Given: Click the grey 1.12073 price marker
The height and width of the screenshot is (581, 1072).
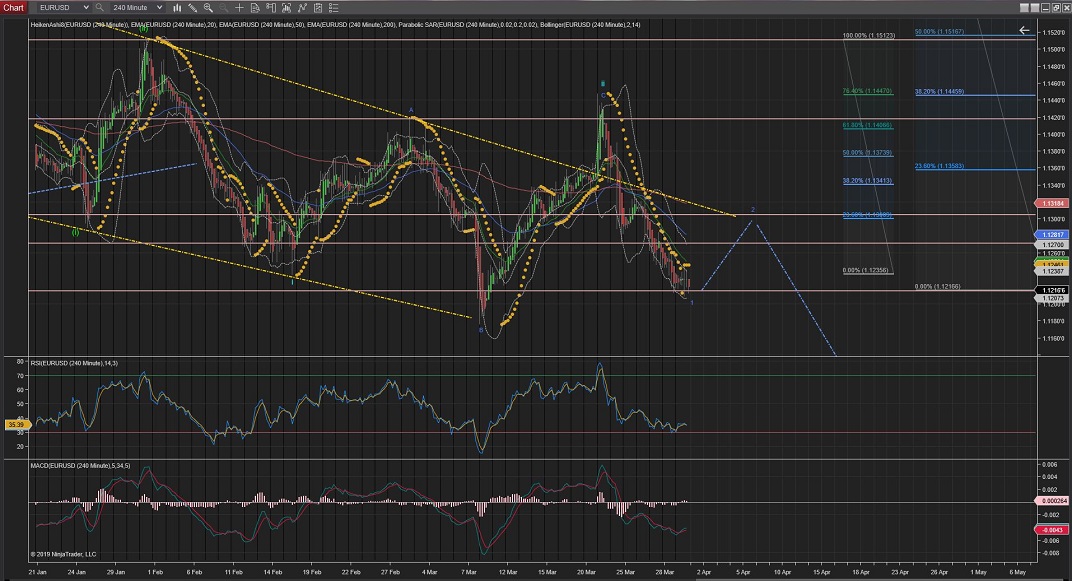Looking at the screenshot, I should 1053,298.
